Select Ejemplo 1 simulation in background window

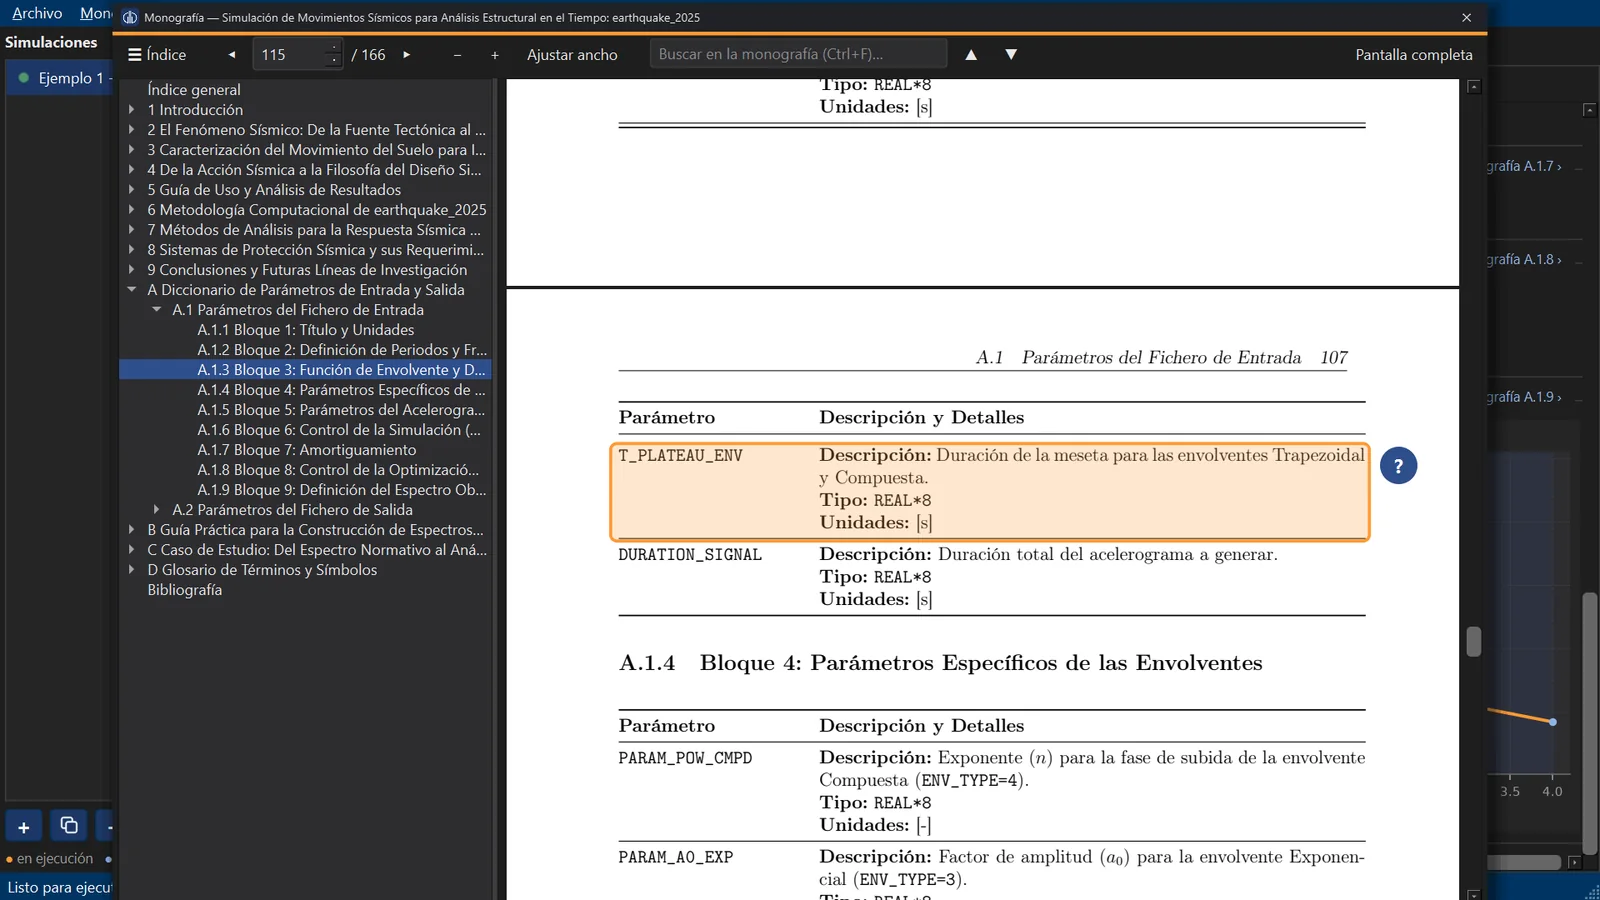click(60, 78)
